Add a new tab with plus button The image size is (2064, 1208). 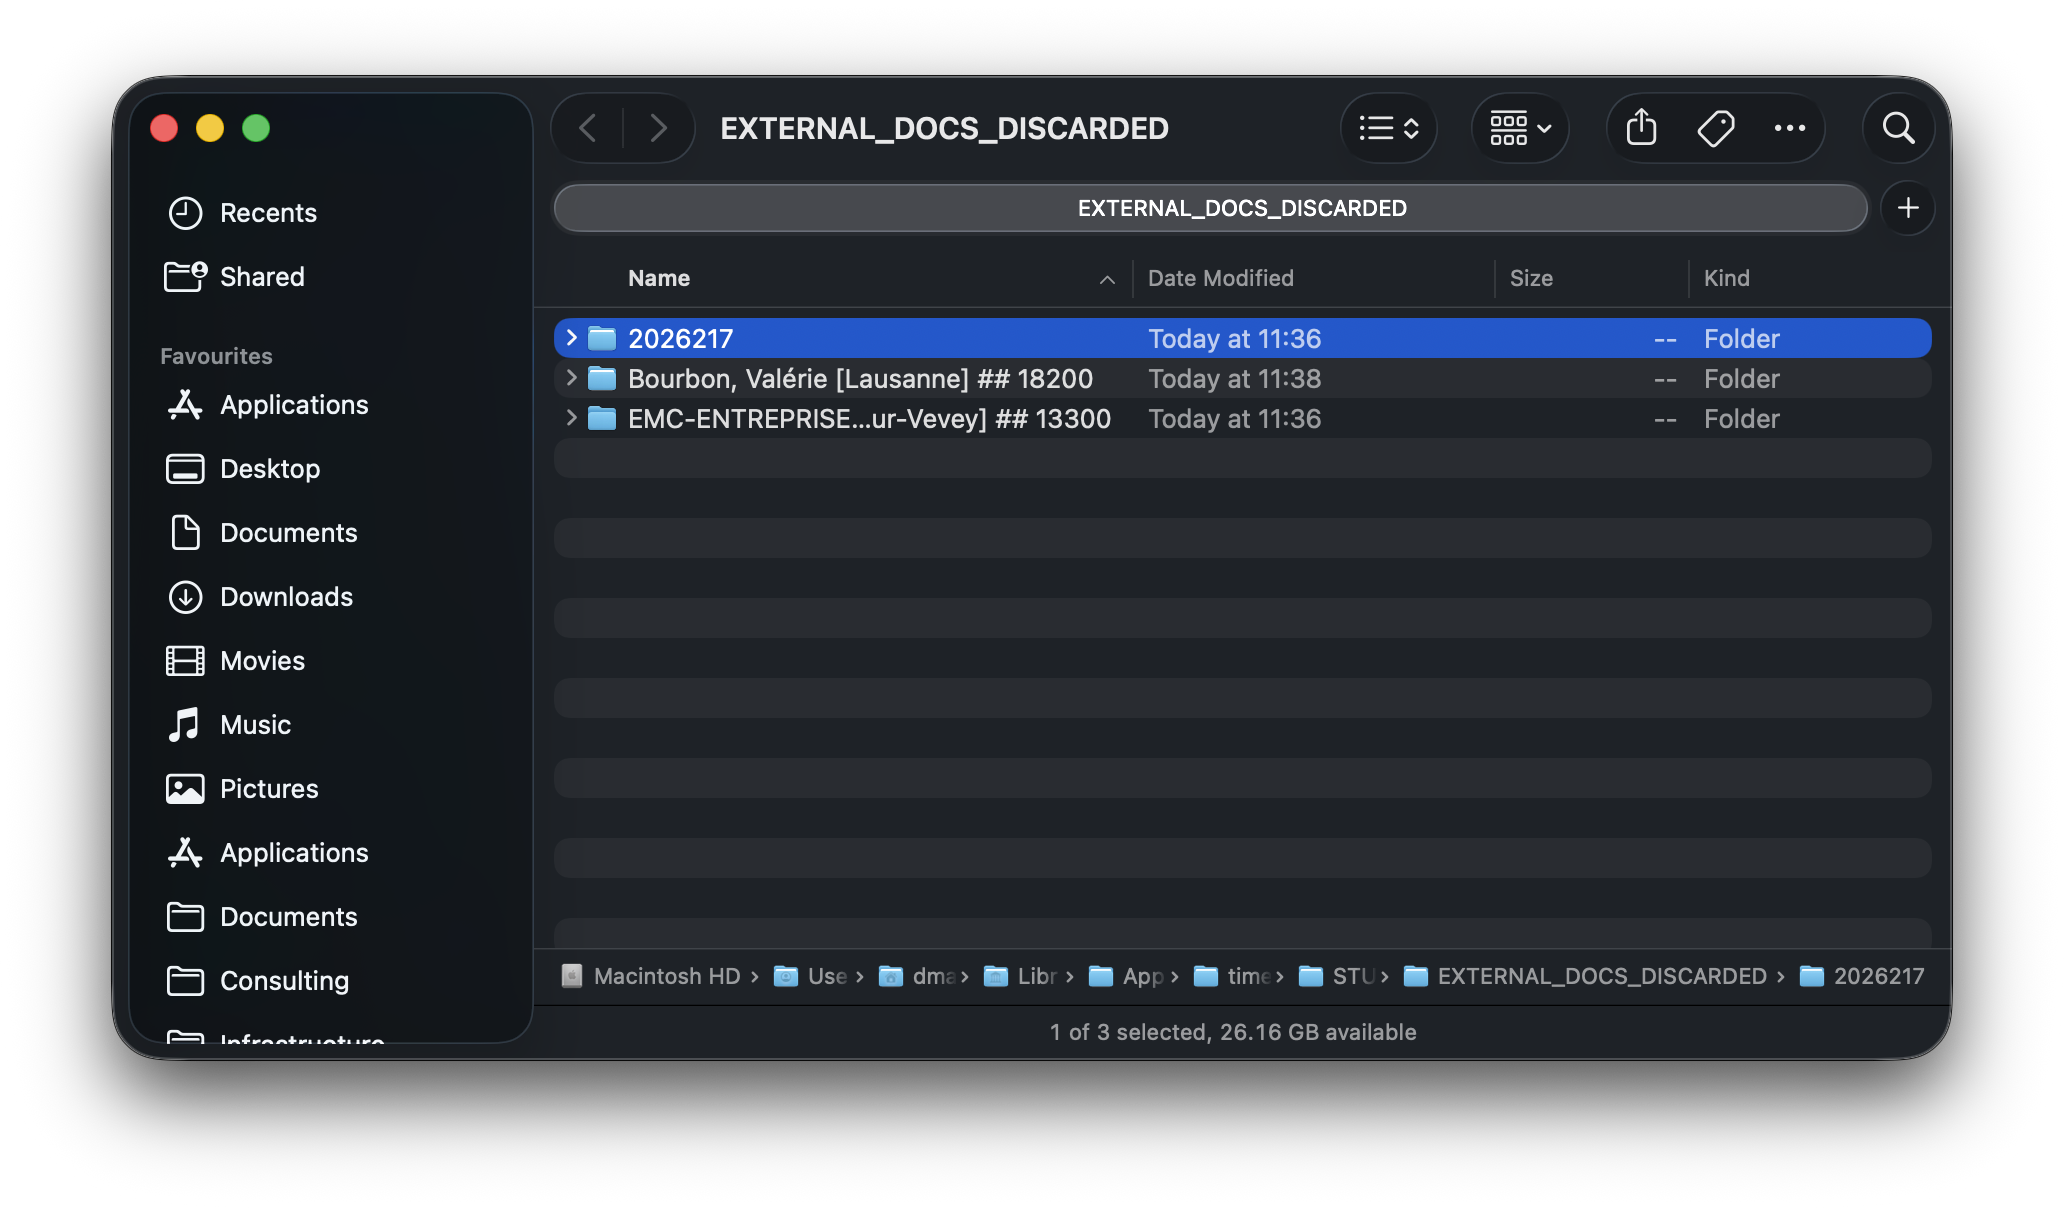point(1907,208)
